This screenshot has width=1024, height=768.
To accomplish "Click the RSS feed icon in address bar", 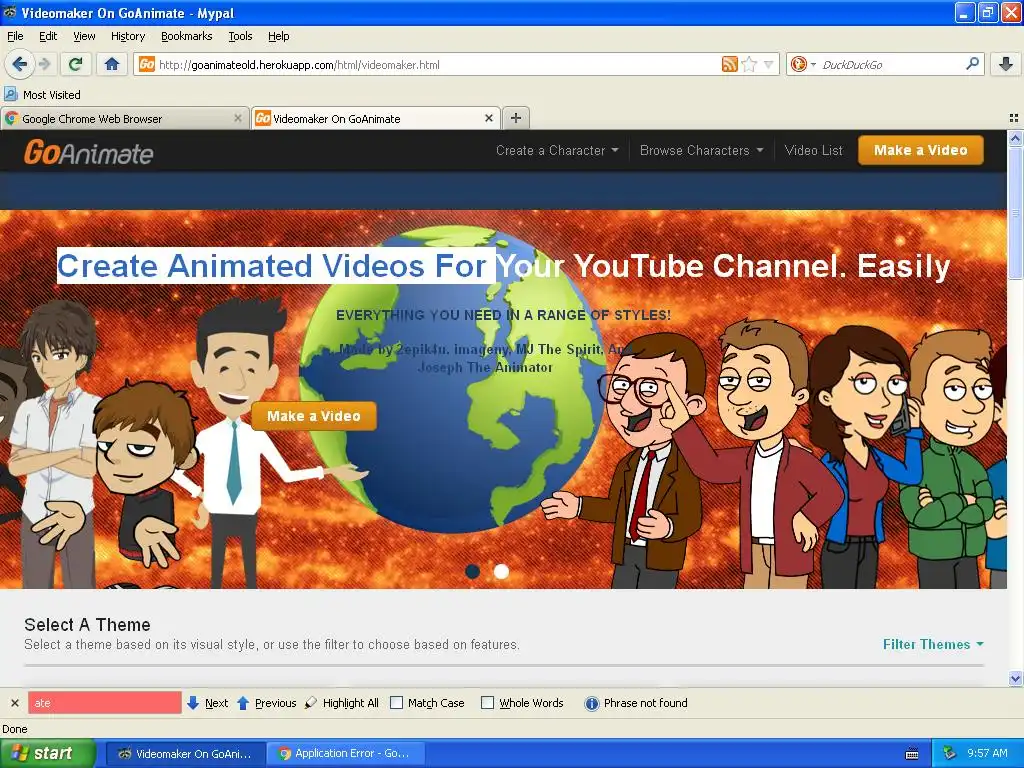I will coord(729,64).
